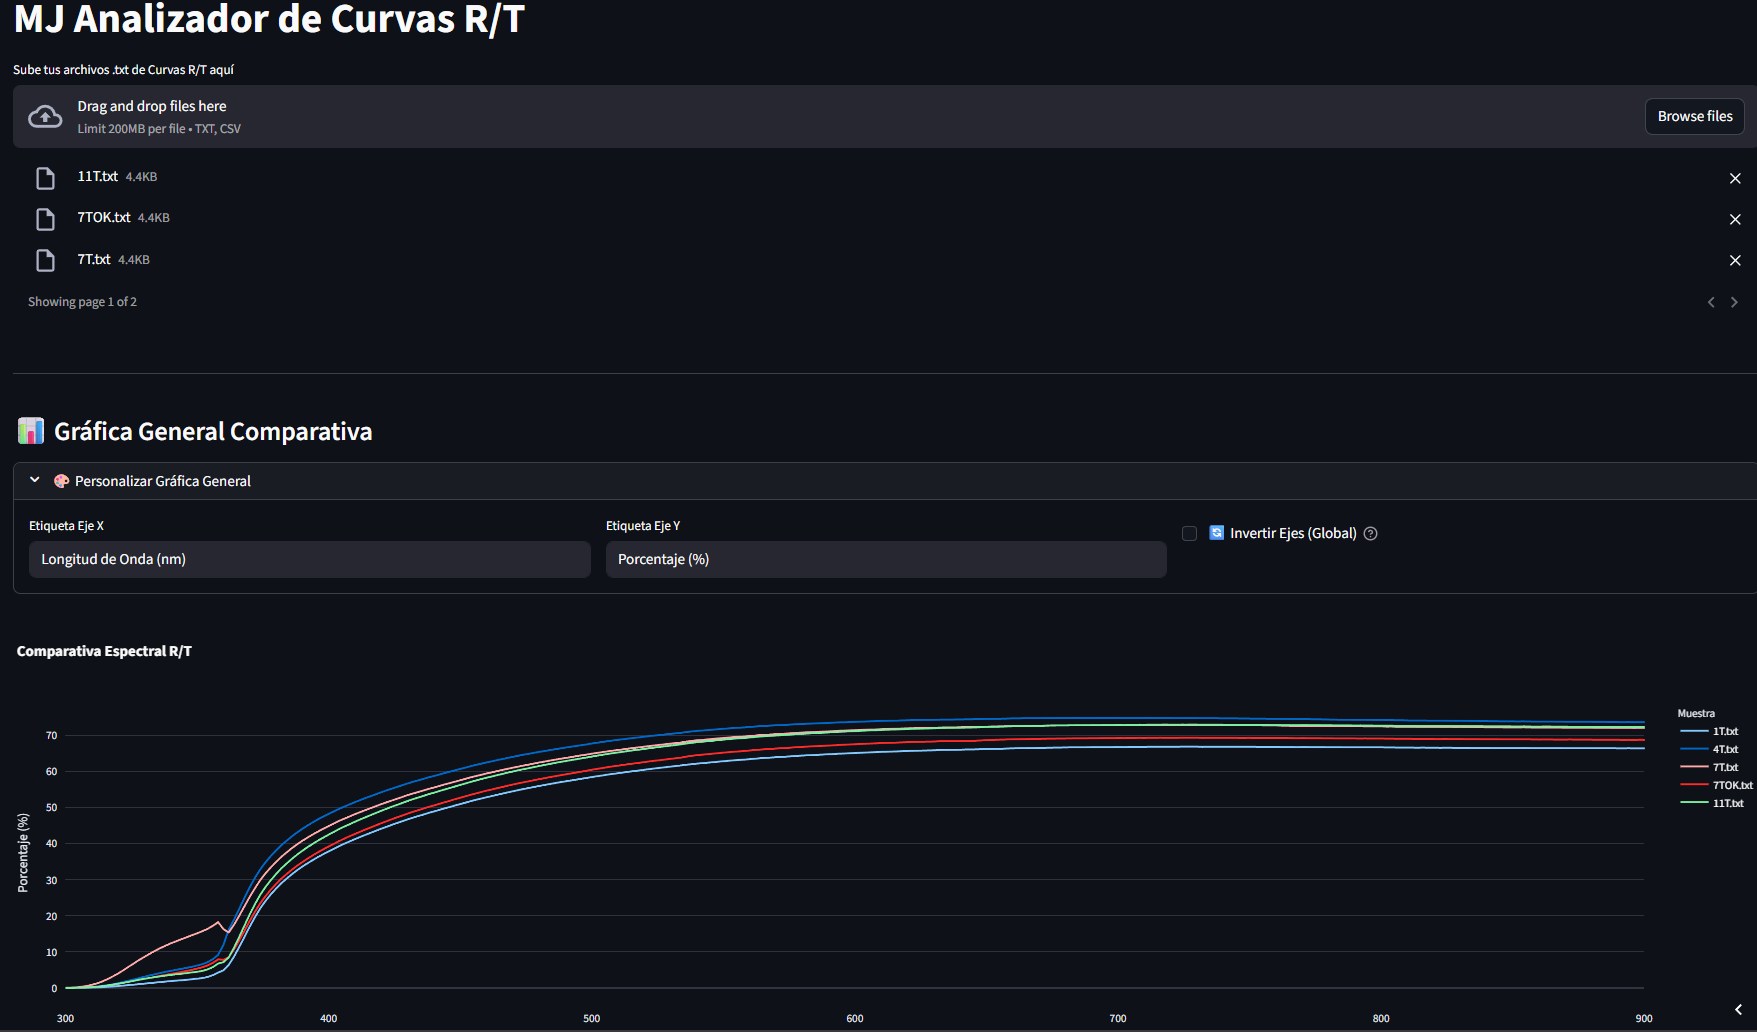Collapse the side arrow at bottom right
Screen dimensions: 1757x1032
tap(1738, 1010)
